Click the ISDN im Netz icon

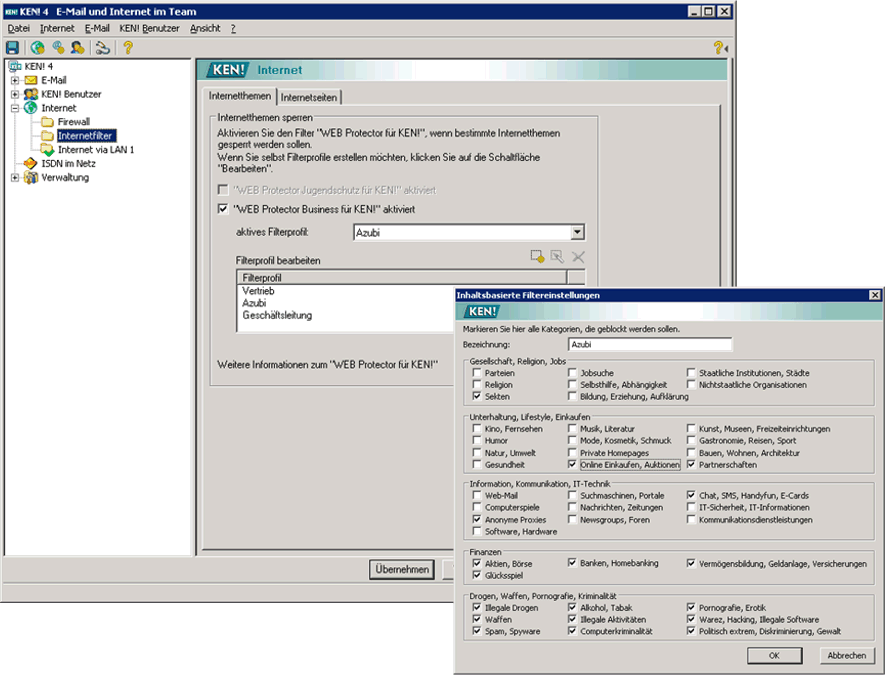pyautogui.click(x=31, y=164)
